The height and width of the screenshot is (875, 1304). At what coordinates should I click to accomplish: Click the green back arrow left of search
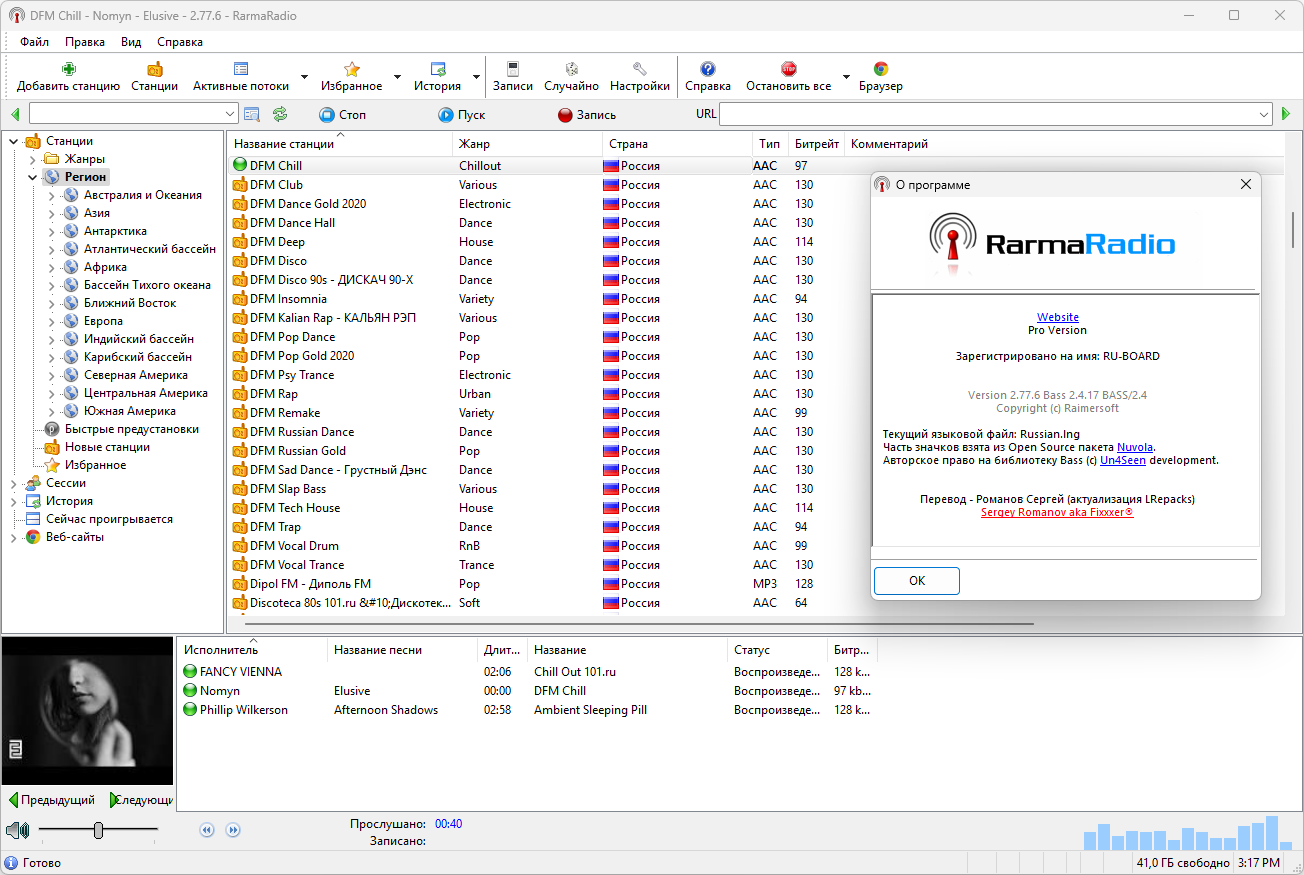(15, 114)
